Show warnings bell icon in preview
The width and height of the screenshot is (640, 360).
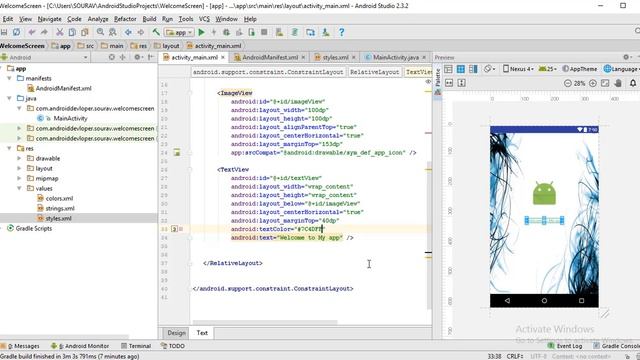click(x=633, y=83)
